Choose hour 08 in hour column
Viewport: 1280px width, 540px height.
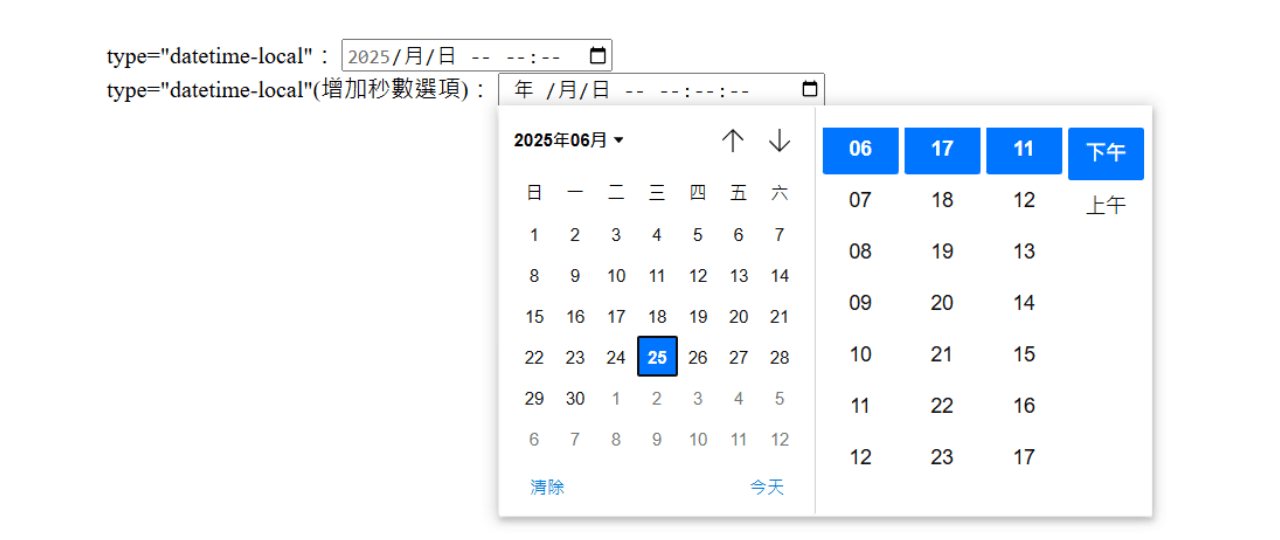[x=860, y=251]
